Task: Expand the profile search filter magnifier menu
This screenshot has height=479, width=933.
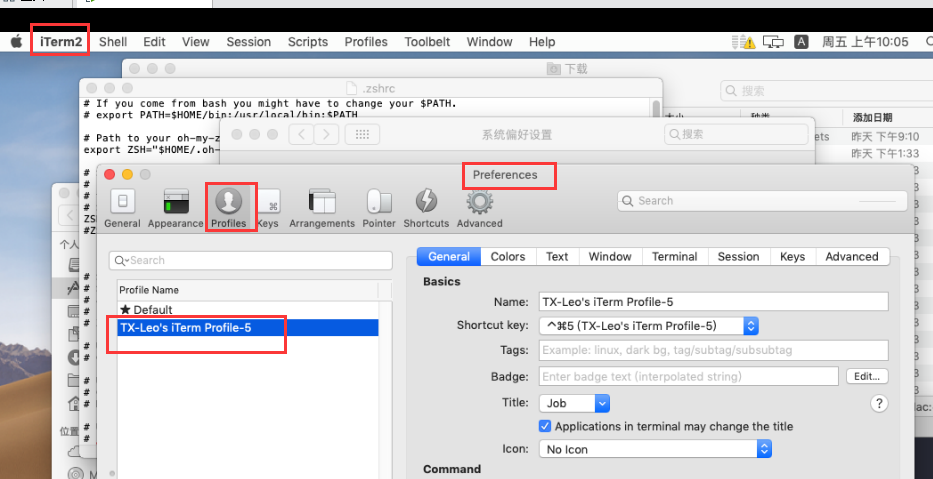Action: [x=121, y=260]
